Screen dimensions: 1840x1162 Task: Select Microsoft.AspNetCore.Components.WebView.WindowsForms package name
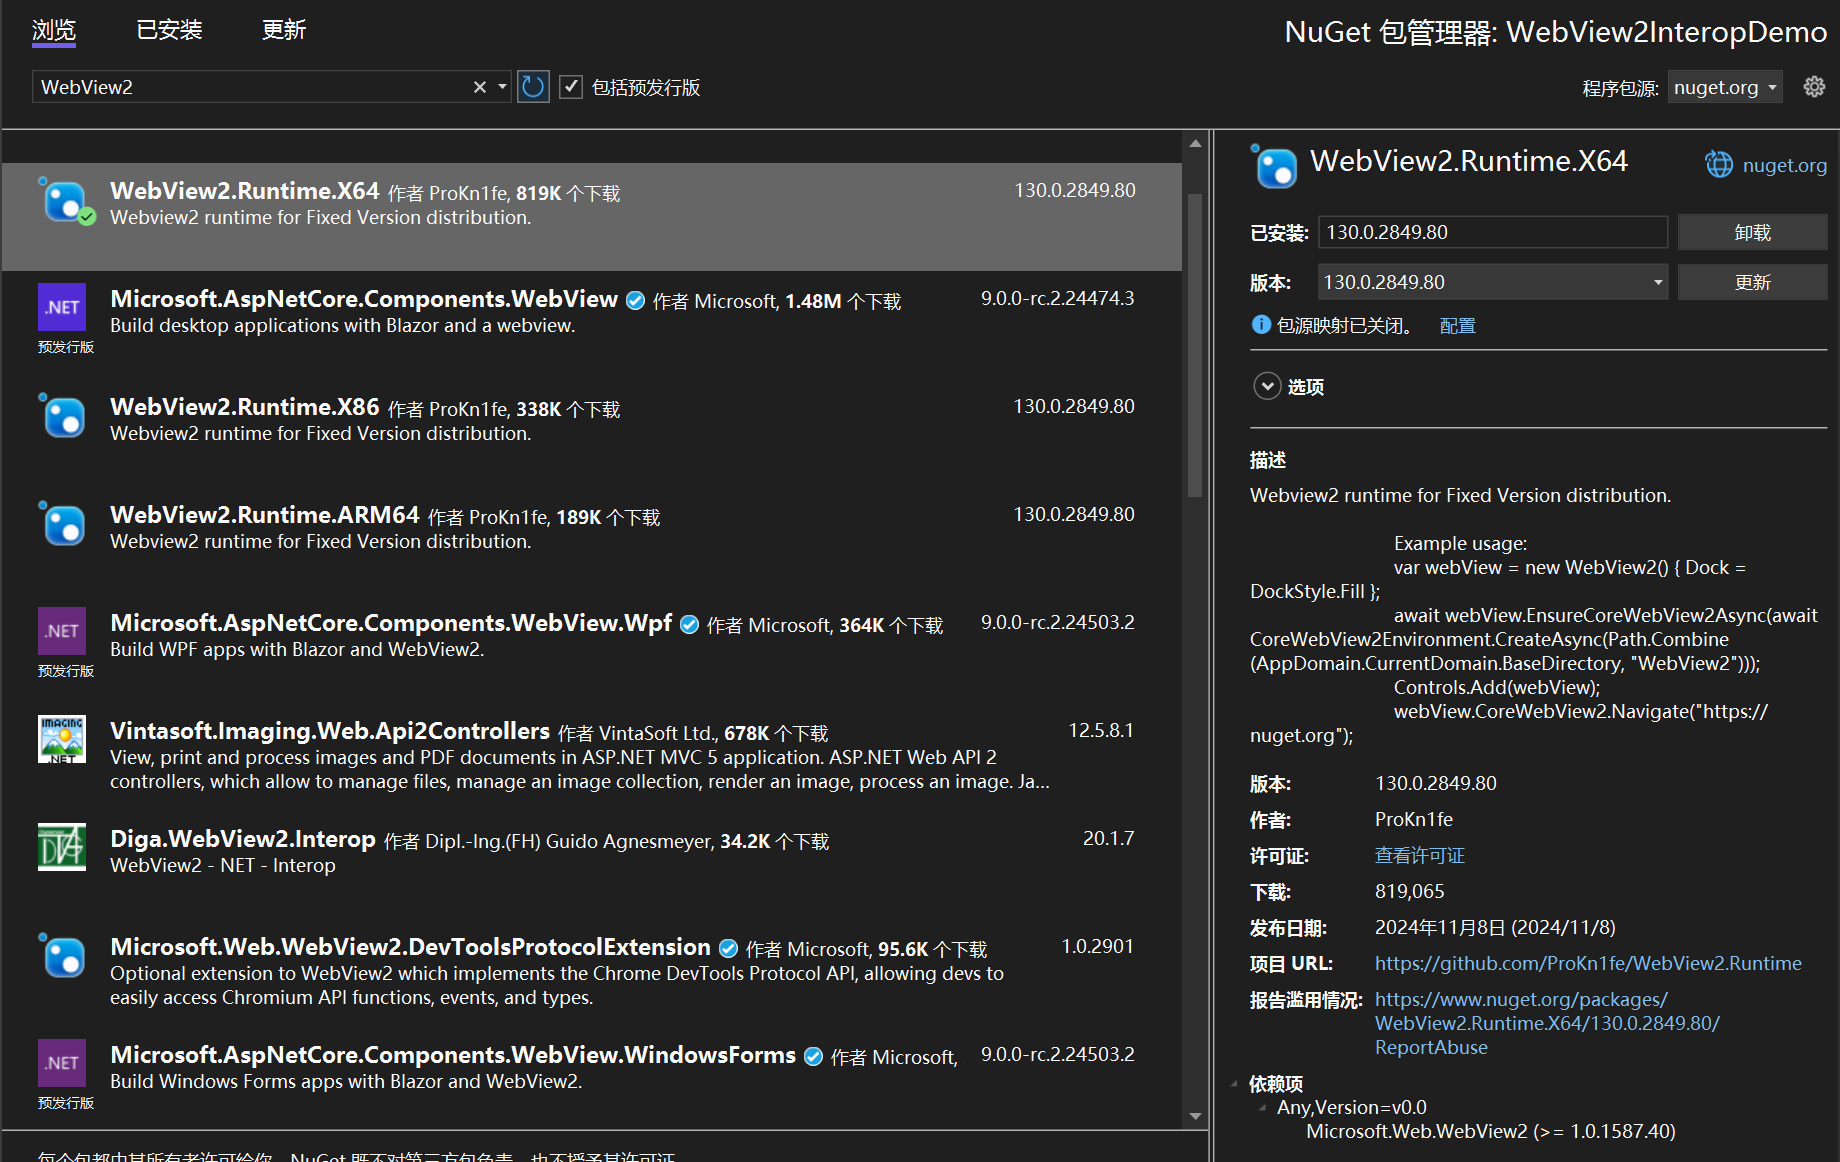453,1055
